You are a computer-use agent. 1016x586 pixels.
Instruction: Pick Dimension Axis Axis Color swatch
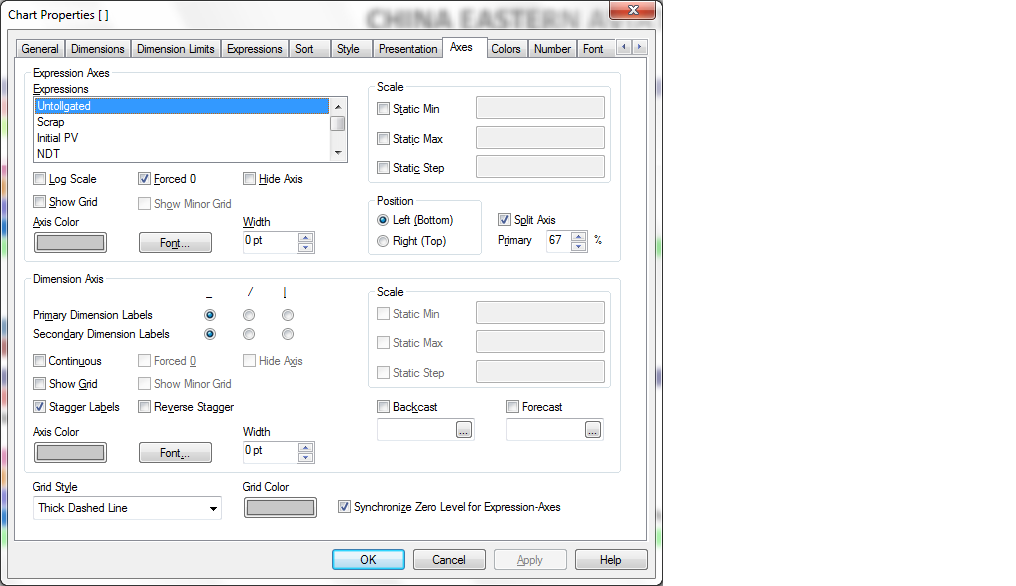tap(70, 452)
